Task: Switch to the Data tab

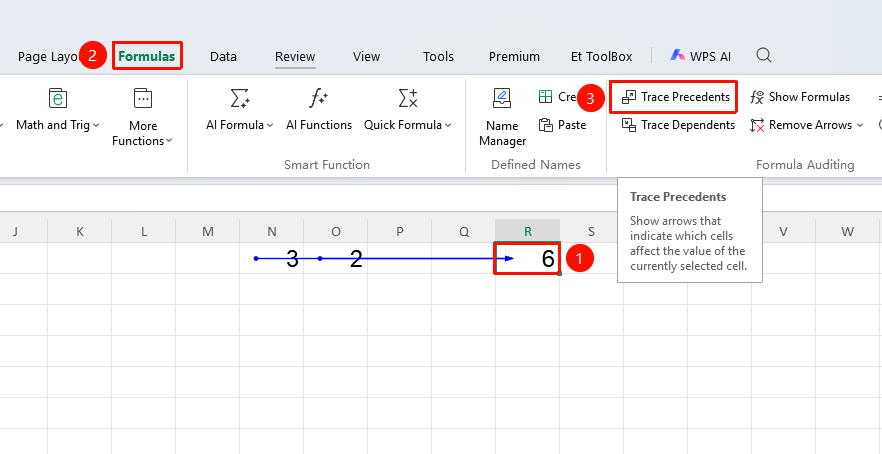Action: click(223, 56)
